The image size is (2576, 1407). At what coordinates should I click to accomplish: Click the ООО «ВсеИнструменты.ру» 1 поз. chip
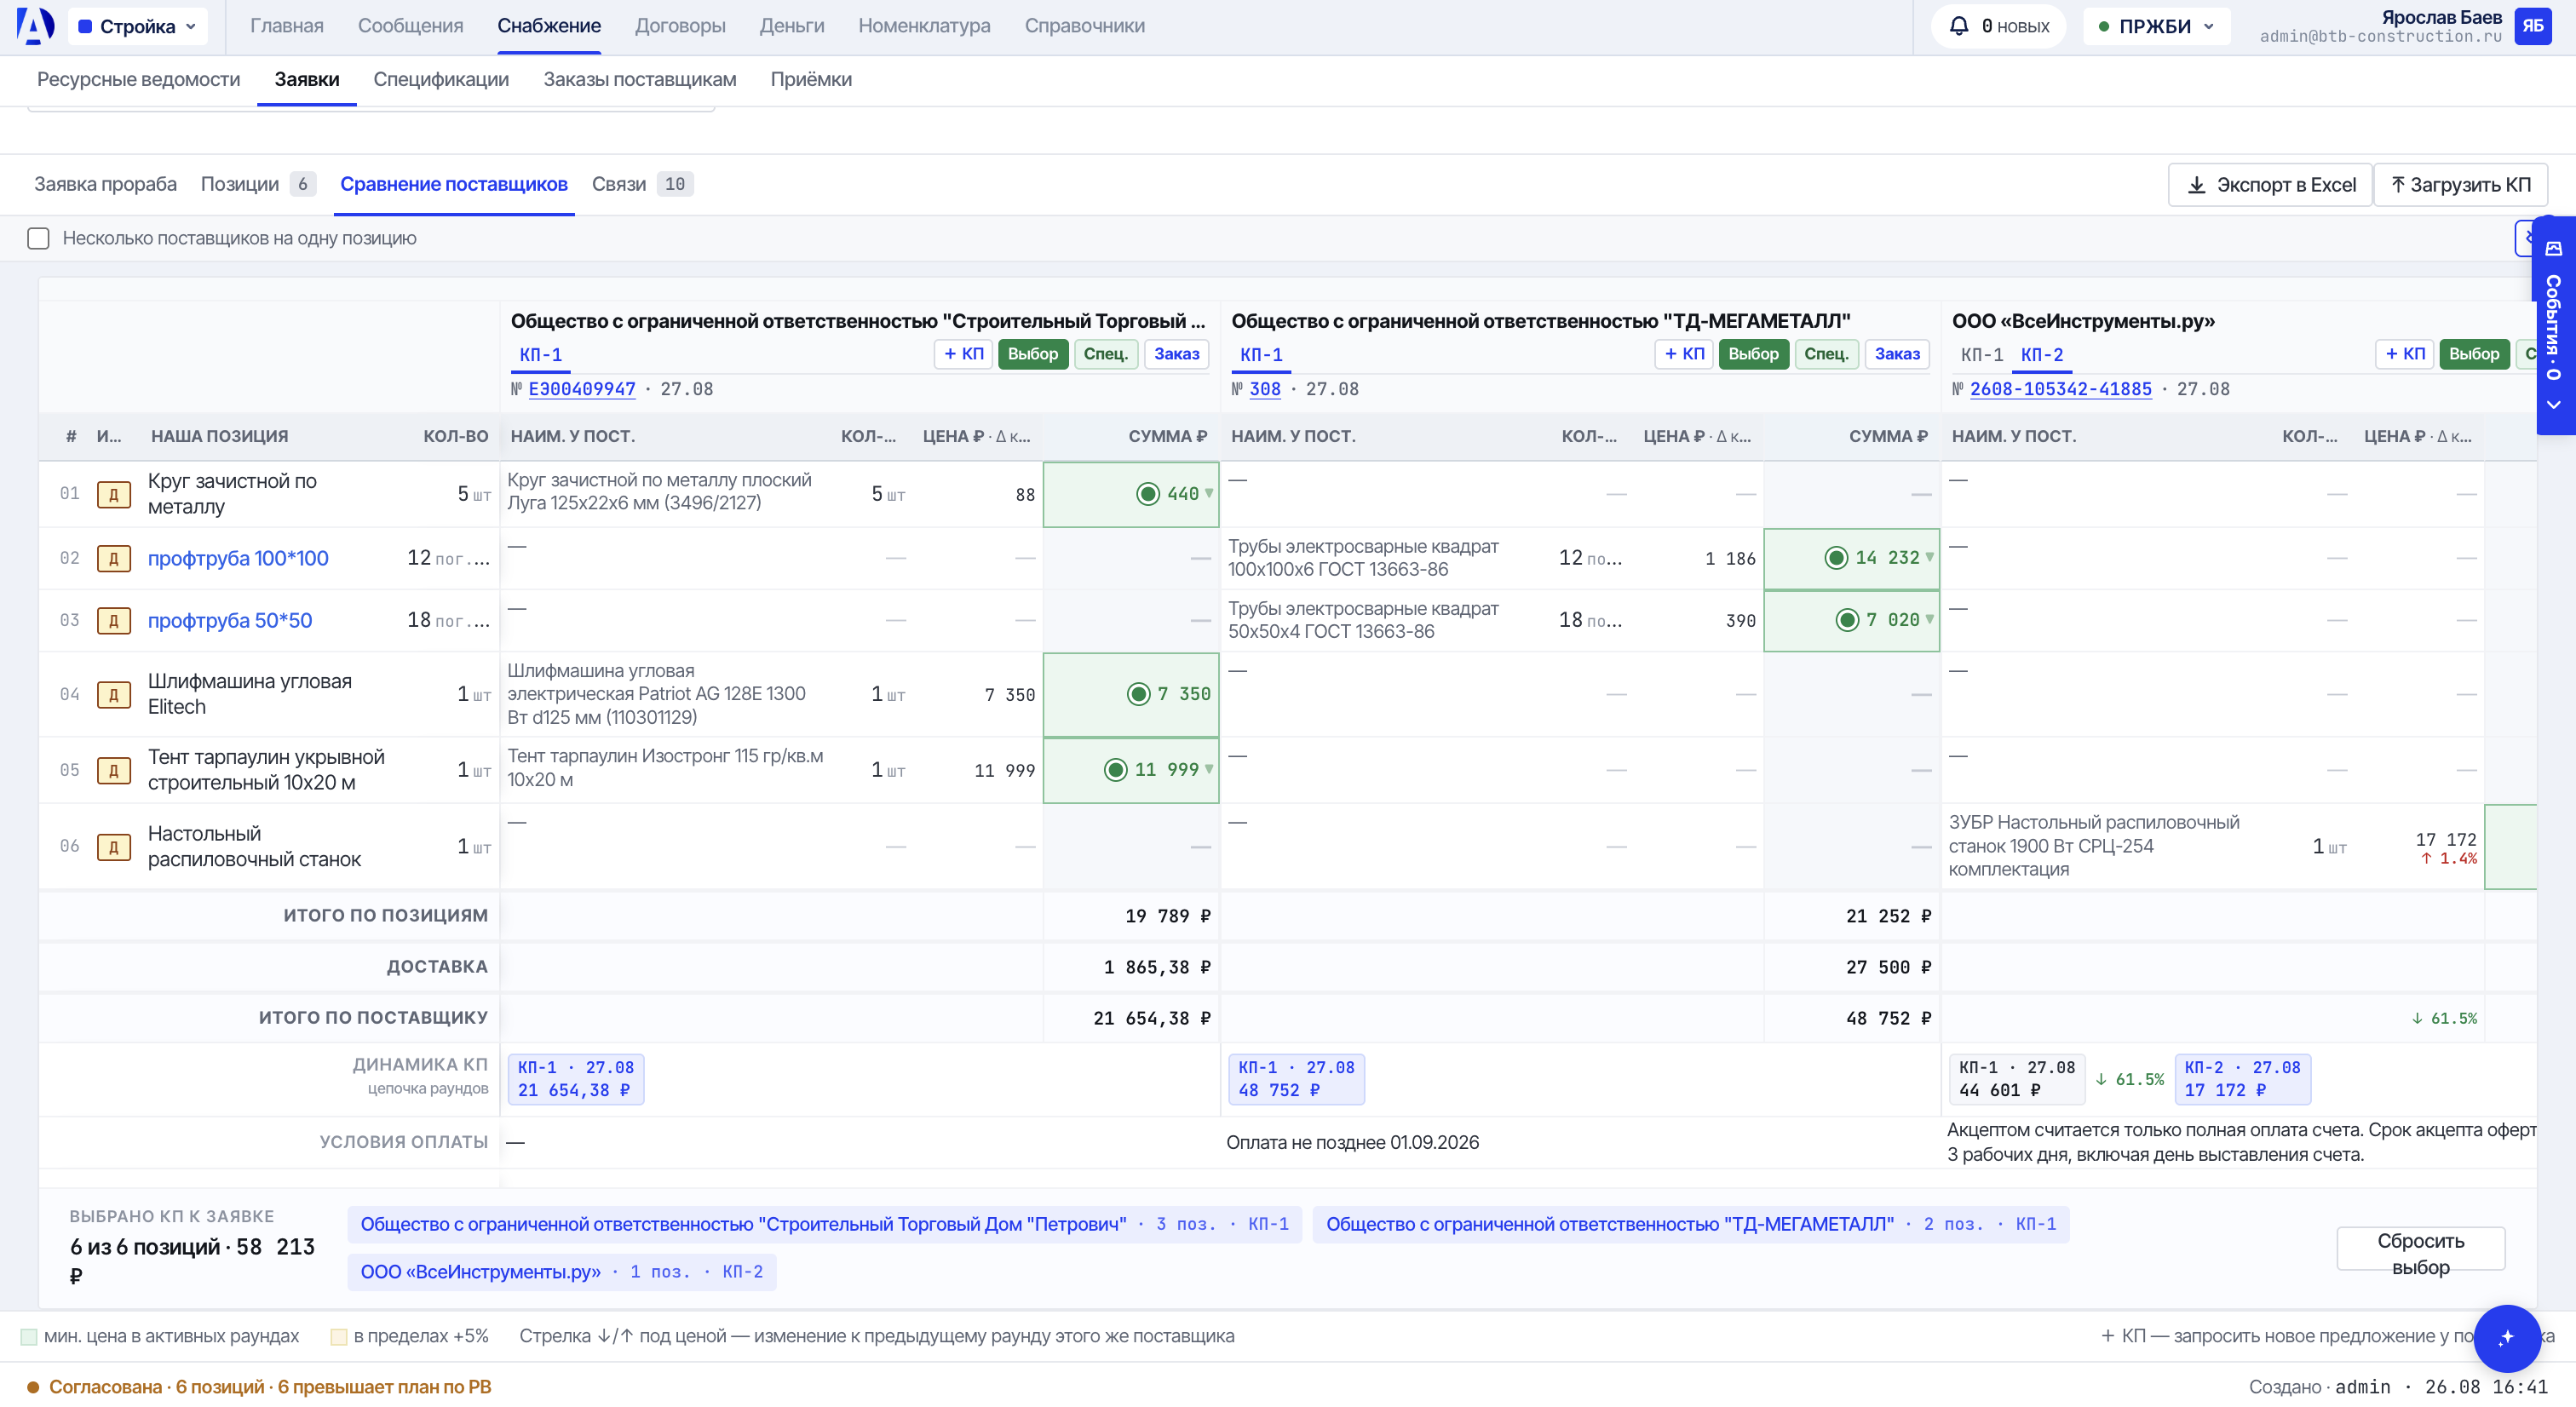pos(562,1273)
